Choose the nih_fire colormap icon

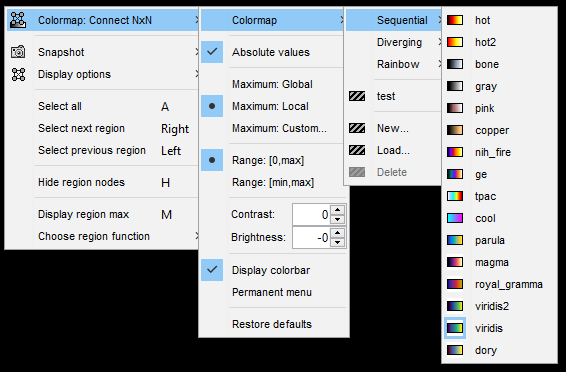pyautogui.click(x=455, y=152)
